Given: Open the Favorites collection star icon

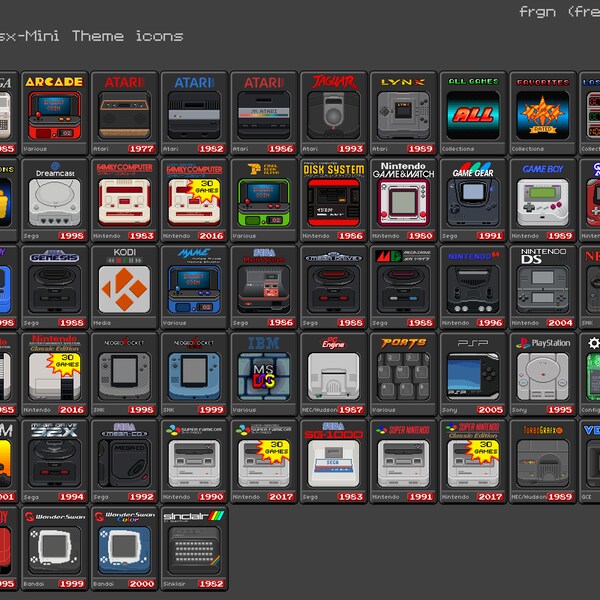Looking at the screenshot, I should click(x=543, y=113).
